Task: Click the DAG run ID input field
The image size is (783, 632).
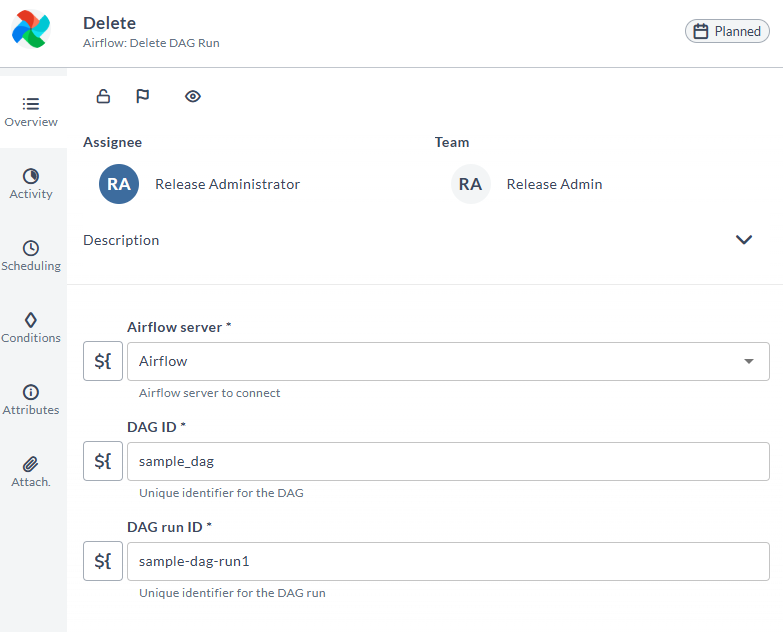Action: click(448, 561)
